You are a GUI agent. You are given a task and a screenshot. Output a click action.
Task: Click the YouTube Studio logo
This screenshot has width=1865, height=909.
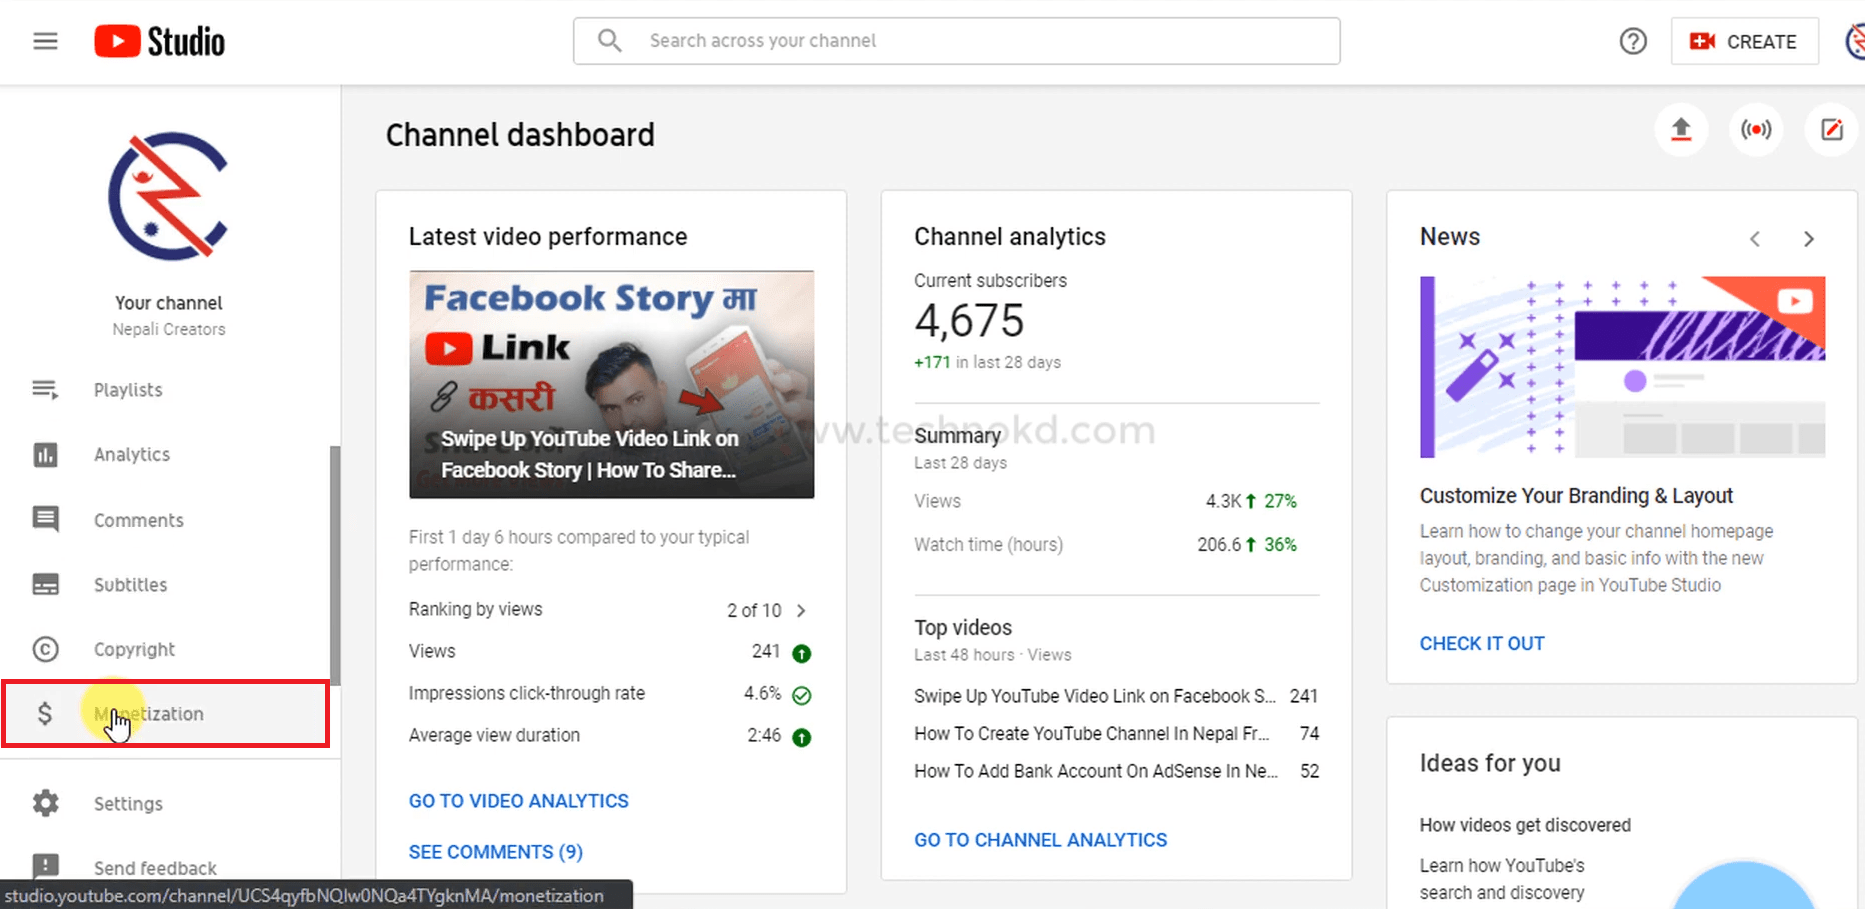(x=160, y=41)
